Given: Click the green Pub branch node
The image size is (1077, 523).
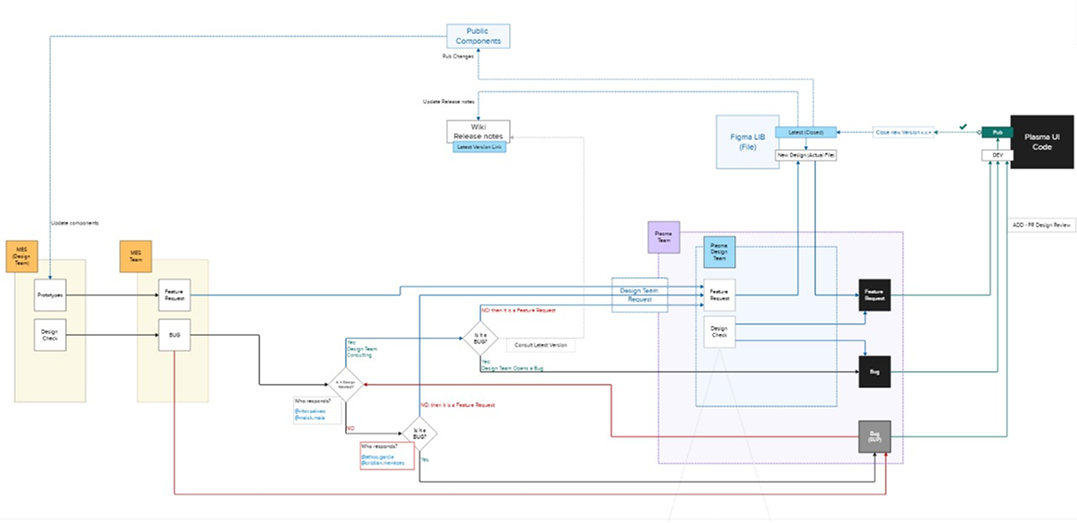Looking at the screenshot, I should coord(995,132).
